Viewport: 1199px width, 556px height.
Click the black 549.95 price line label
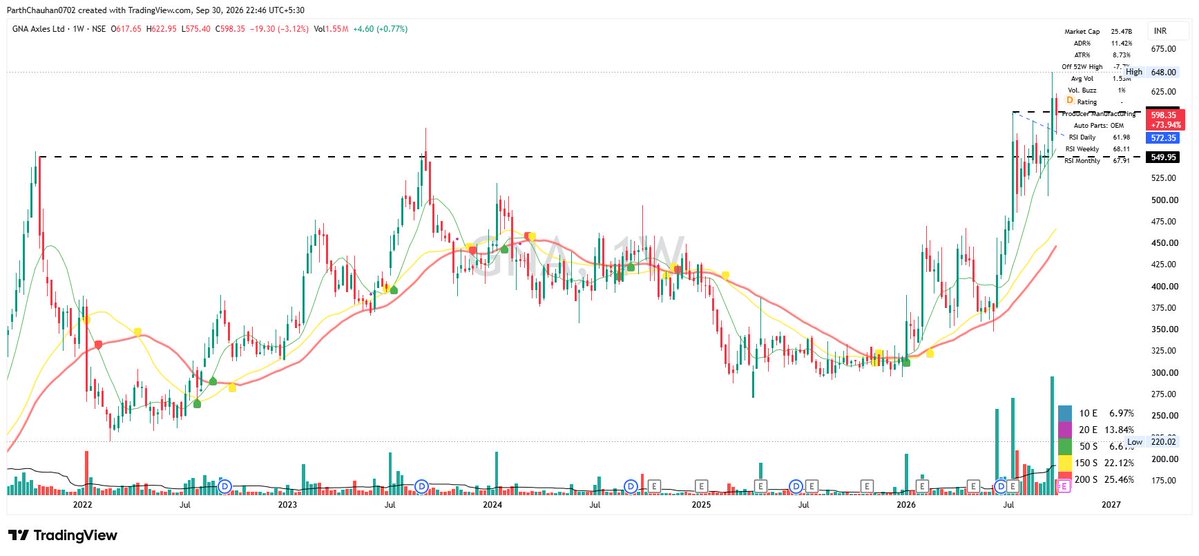pos(1165,157)
